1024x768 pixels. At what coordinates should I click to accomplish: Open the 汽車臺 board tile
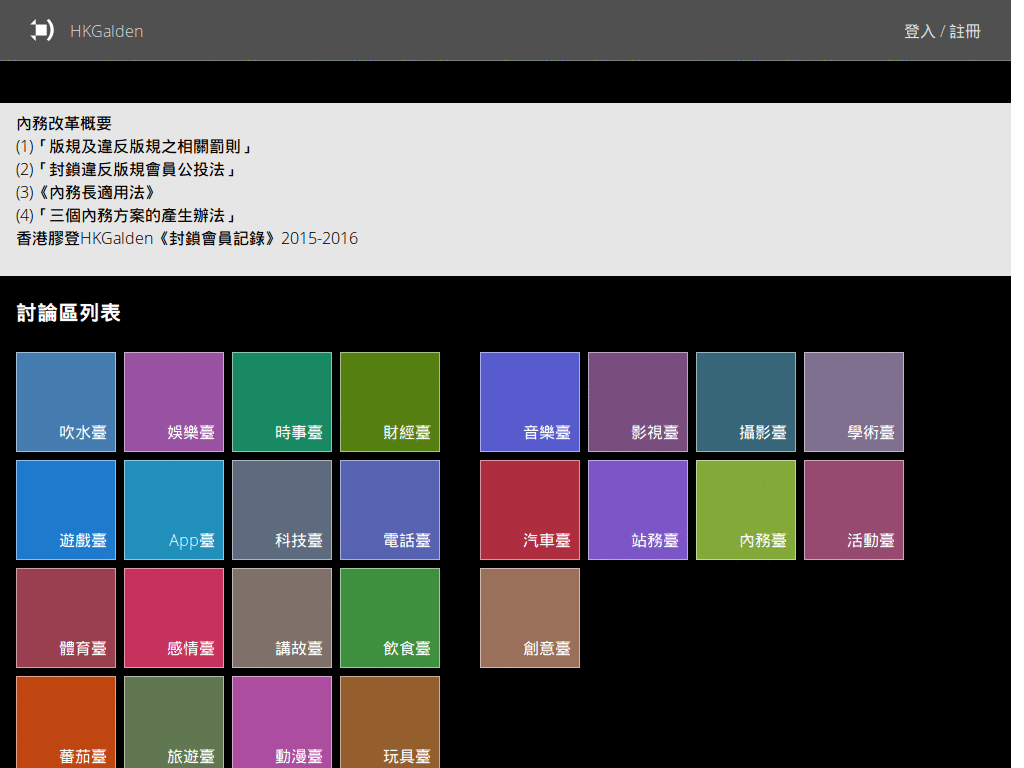coord(530,510)
